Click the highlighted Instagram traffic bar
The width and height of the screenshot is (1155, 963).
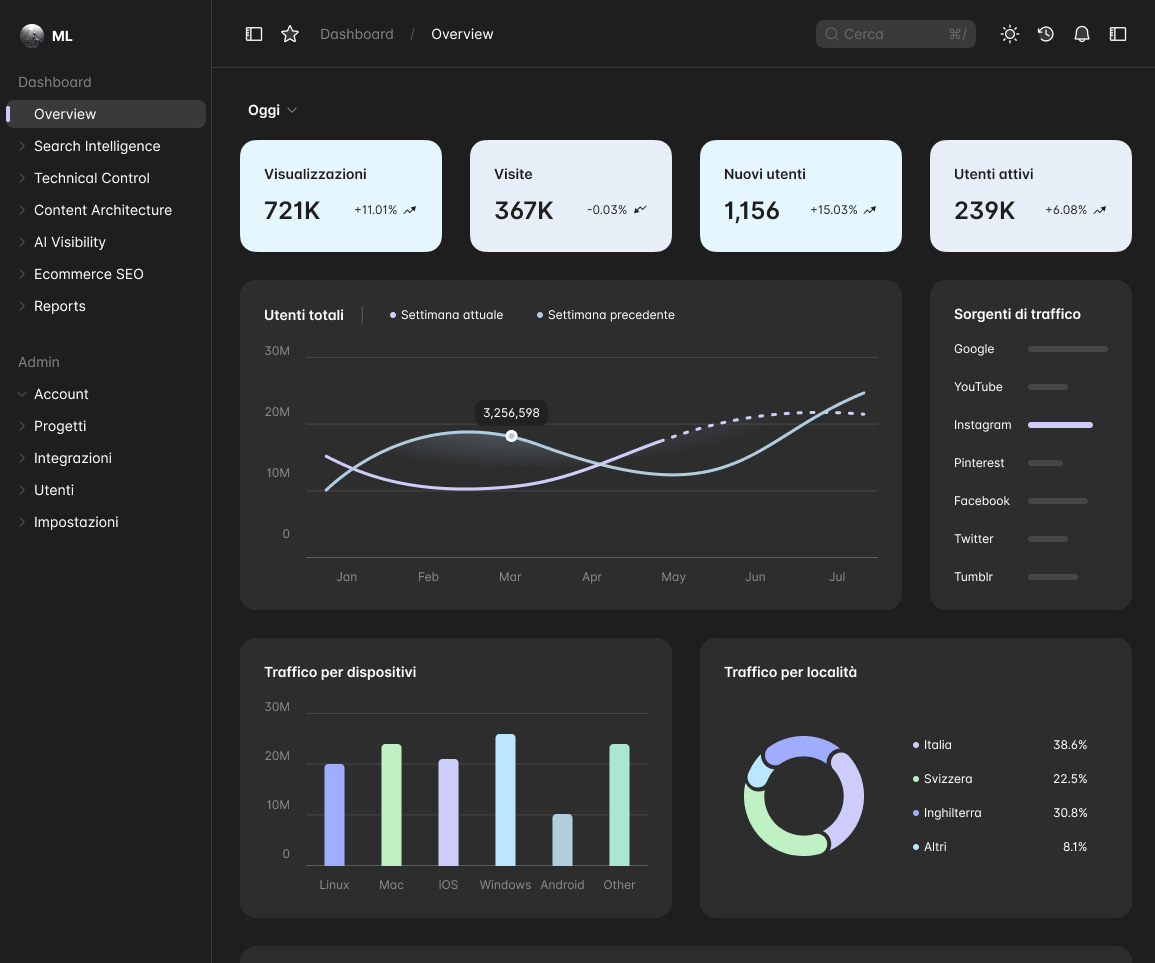pyautogui.click(x=1060, y=425)
